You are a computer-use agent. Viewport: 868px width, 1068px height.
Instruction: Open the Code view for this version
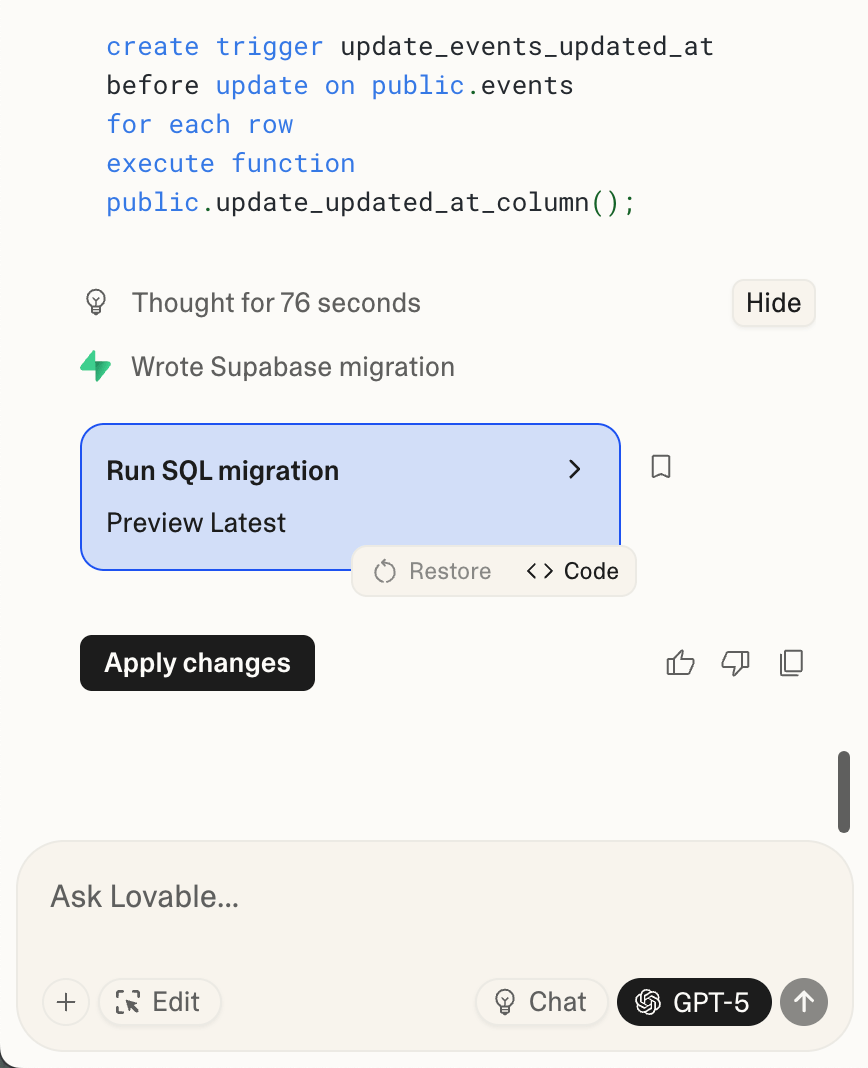pos(572,571)
